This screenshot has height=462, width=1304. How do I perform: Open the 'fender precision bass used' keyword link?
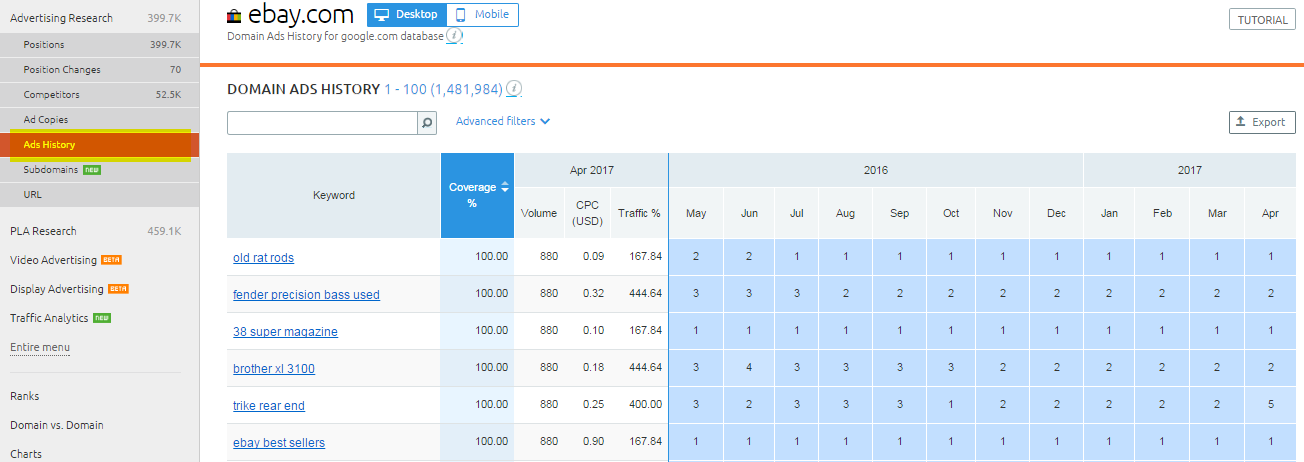(x=306, y=295)
